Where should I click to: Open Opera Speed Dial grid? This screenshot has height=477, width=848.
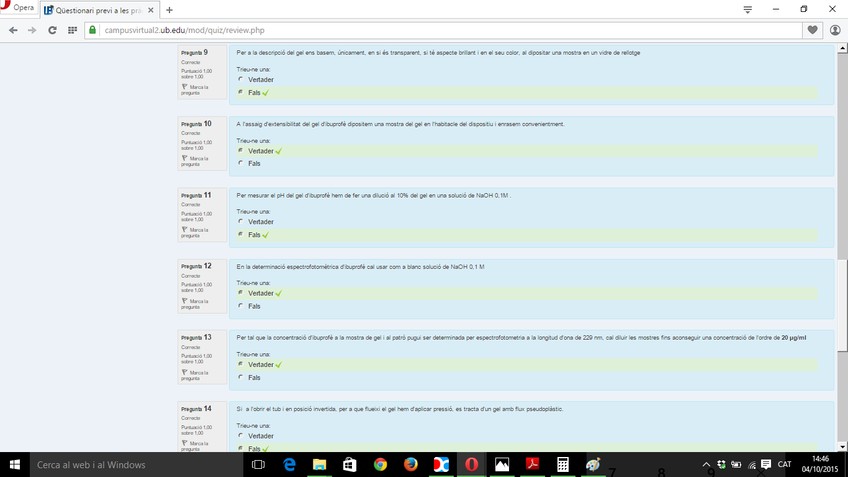click(x=72, y=30)
